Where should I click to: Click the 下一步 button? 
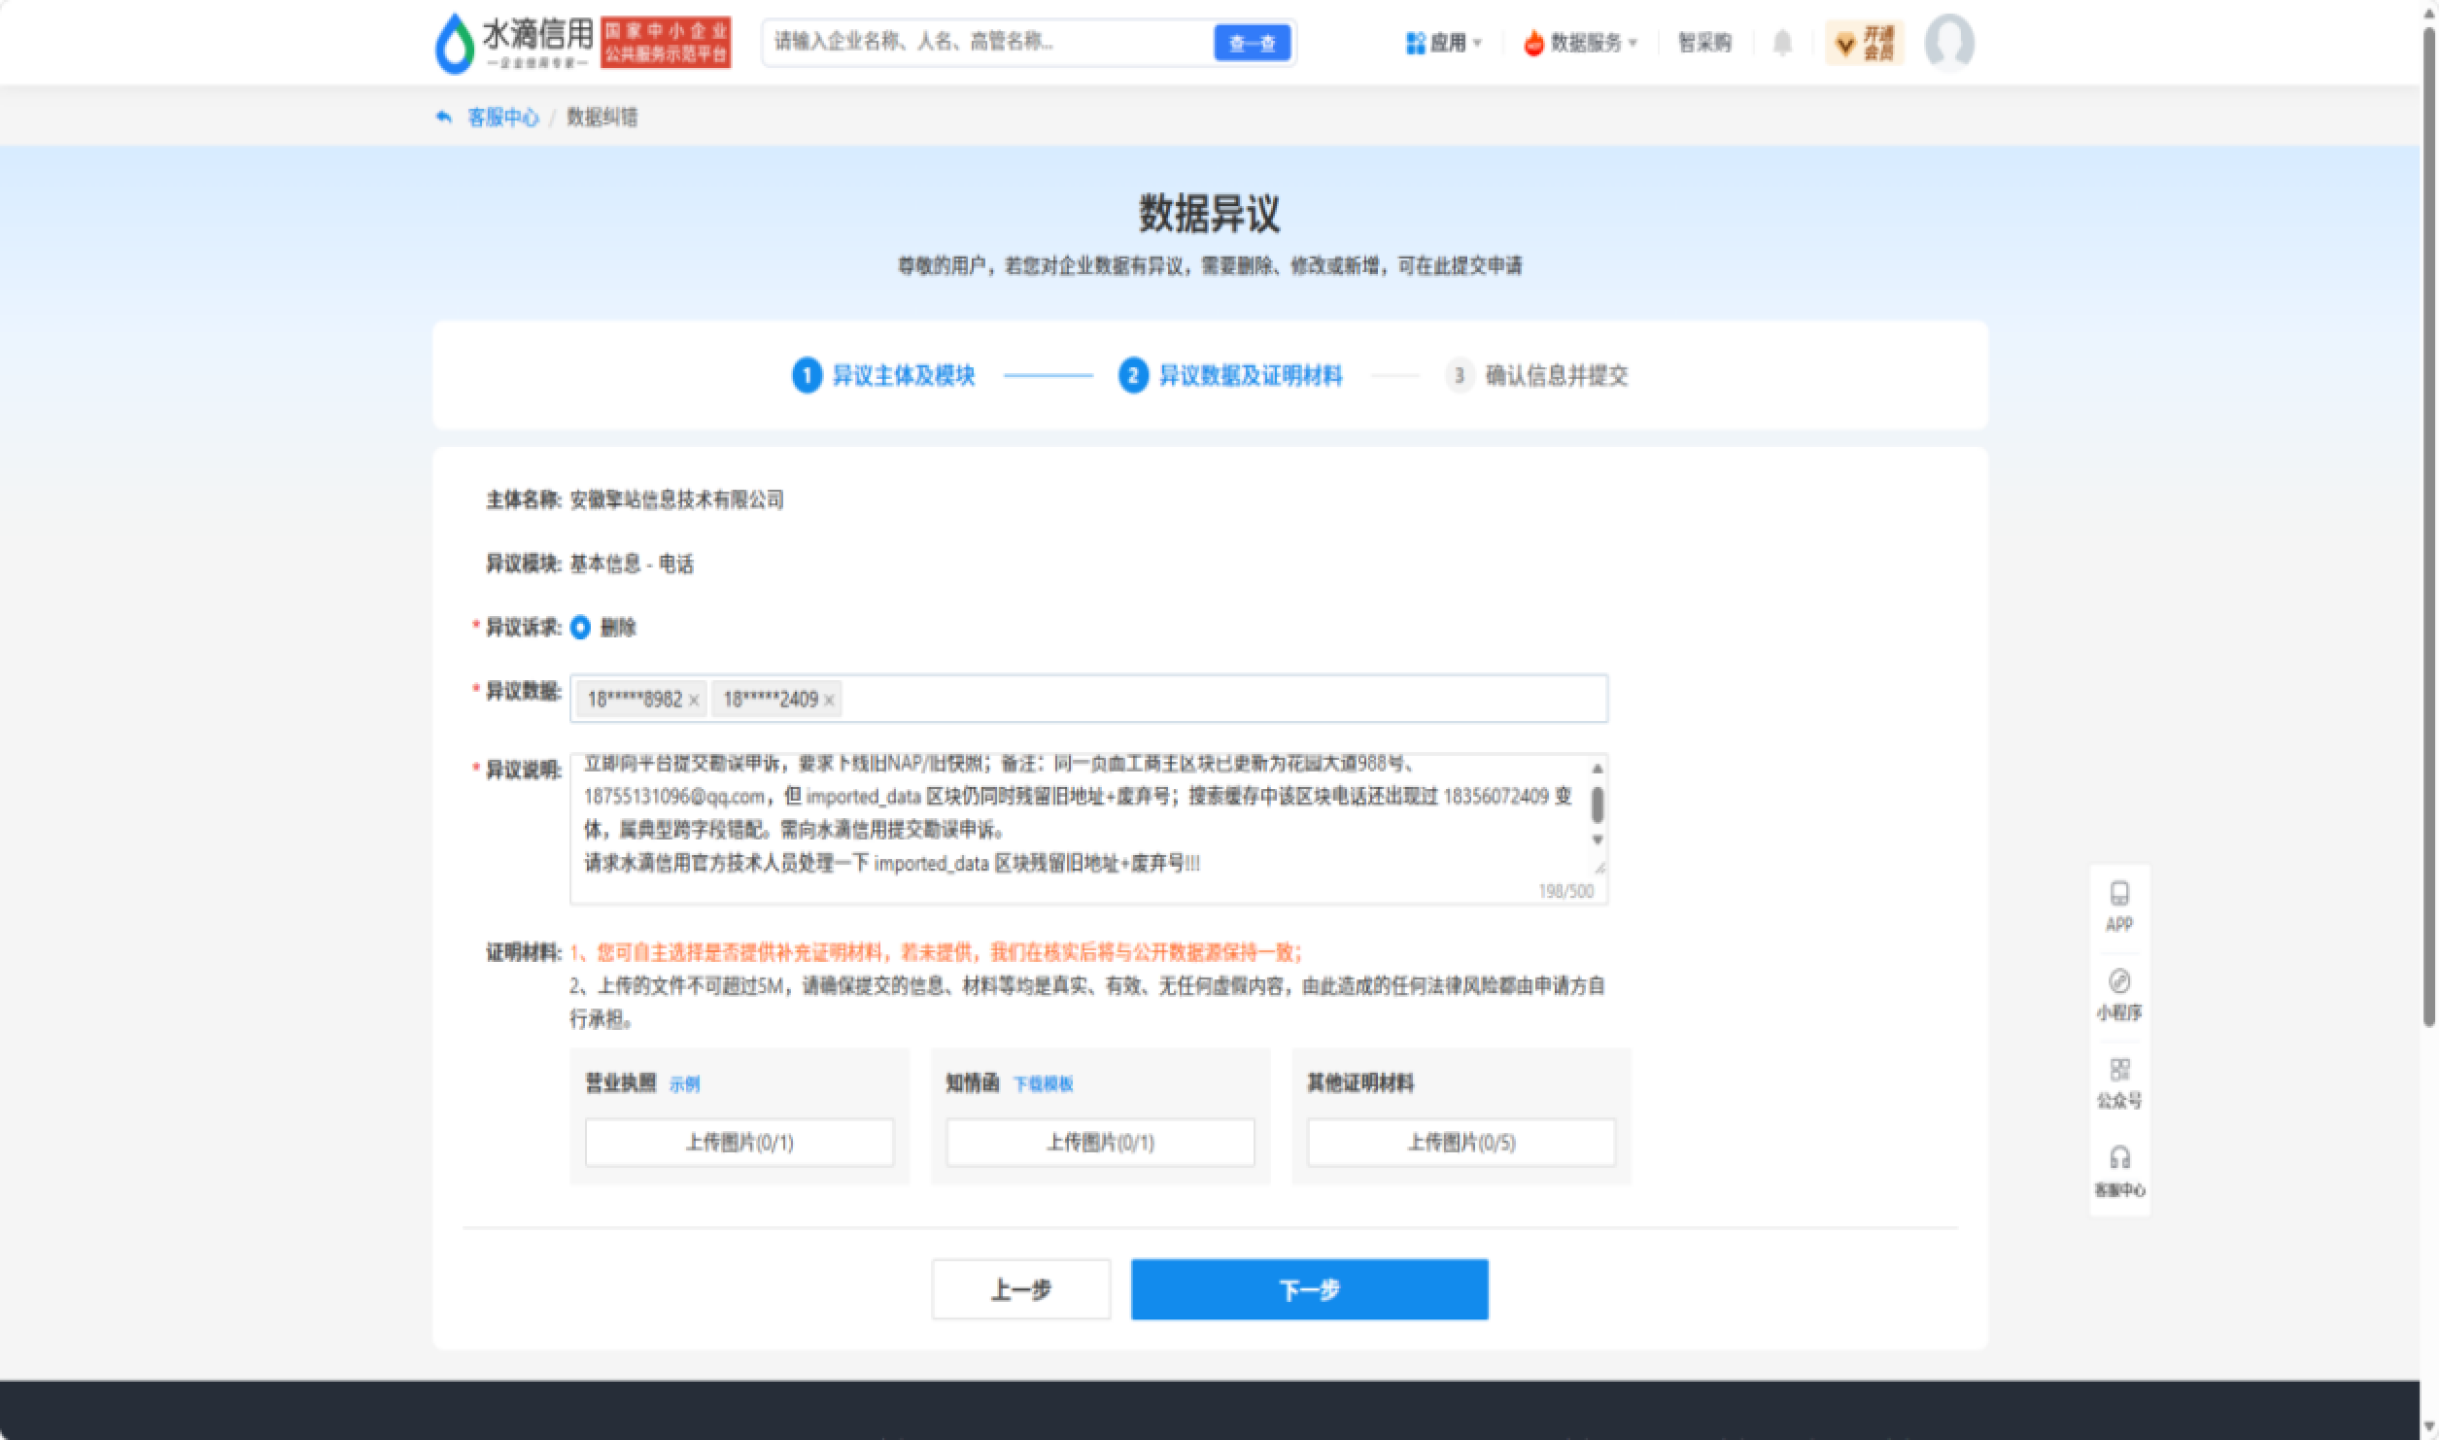1309,1289
